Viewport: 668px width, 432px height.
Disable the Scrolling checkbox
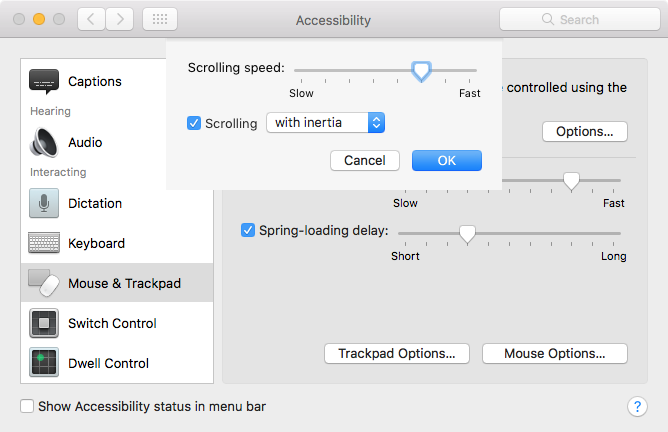(x=194, y=123)
